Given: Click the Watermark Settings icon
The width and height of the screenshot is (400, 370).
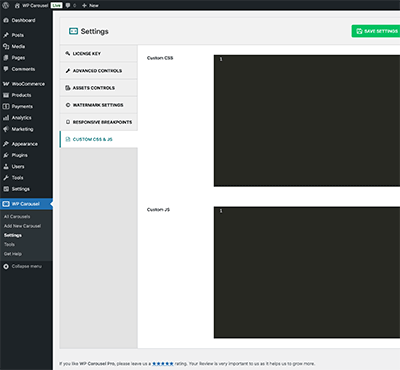Looking at the screenshot, I should point(68,105).
